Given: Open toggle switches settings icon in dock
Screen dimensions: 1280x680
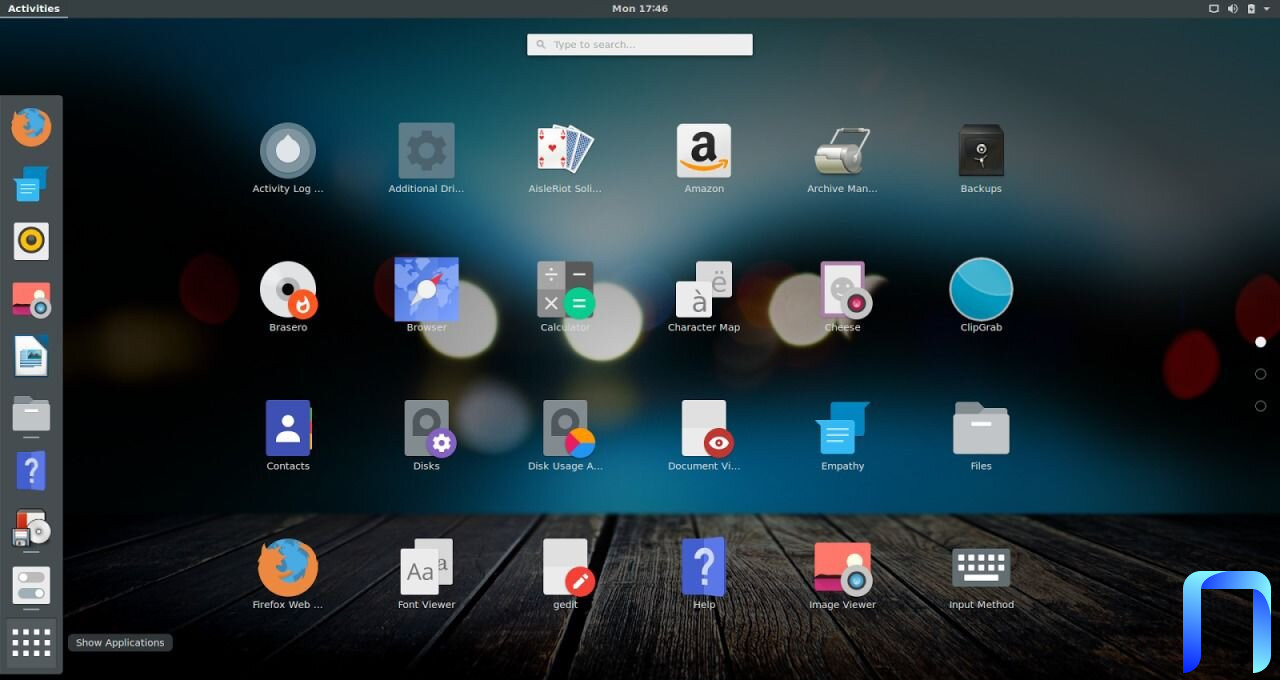Looking at the screenshot, I should tap(31, 585).
